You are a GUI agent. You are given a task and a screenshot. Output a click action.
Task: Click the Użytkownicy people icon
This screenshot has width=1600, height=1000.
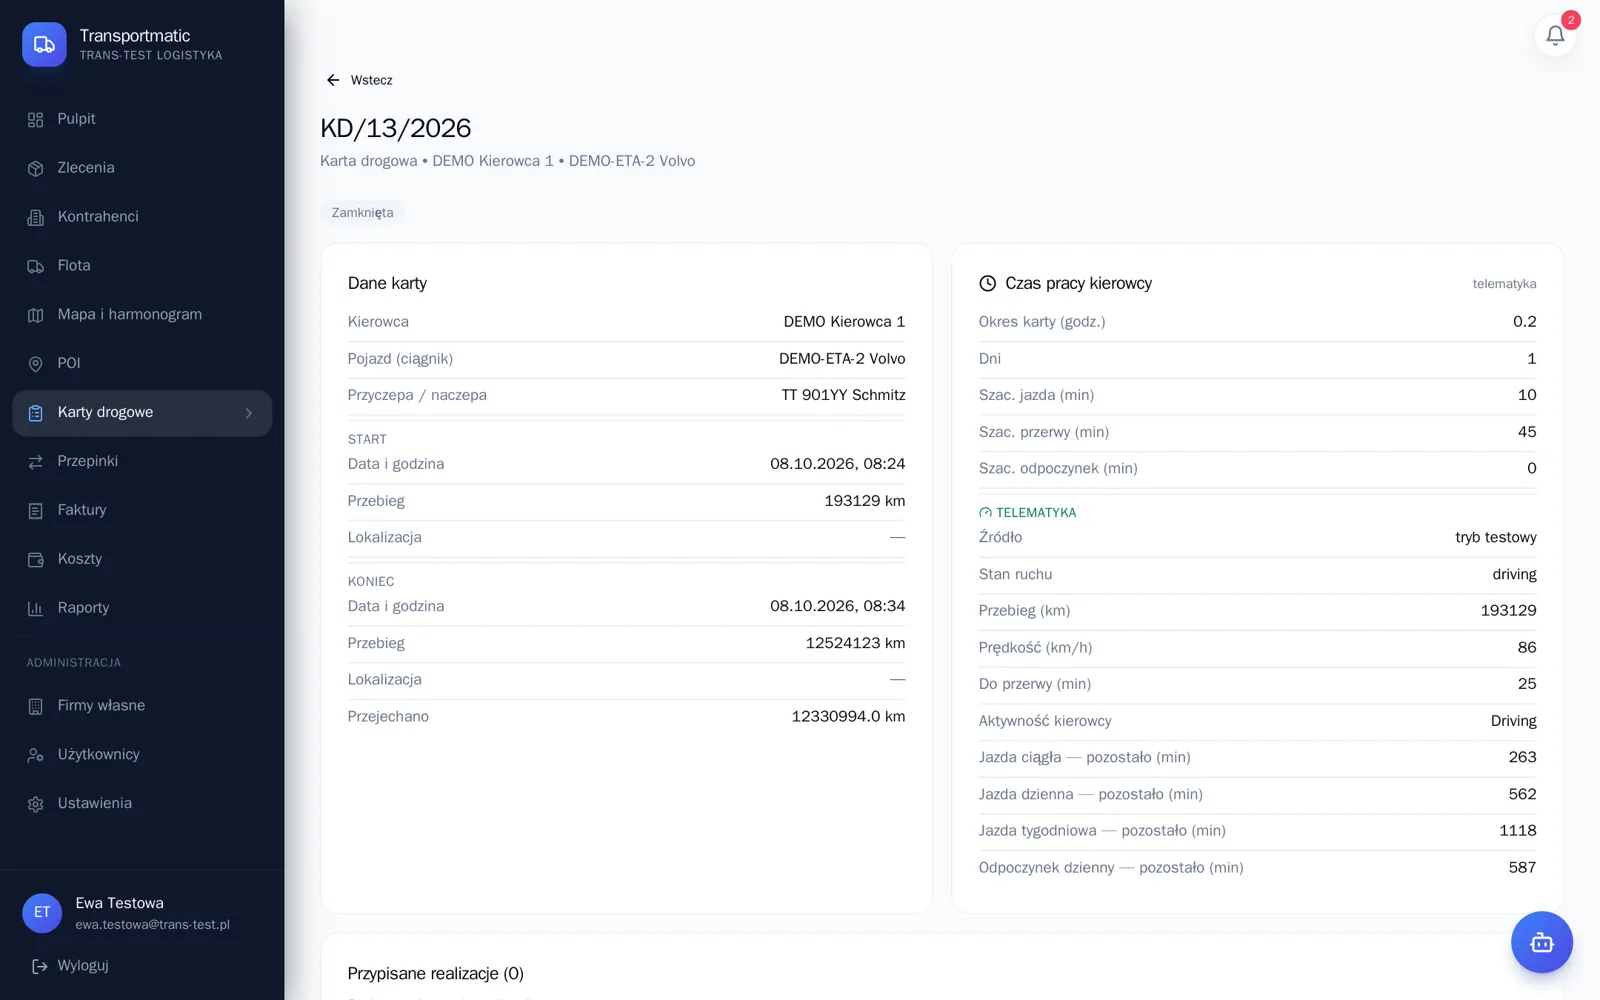tap(36, 756)
